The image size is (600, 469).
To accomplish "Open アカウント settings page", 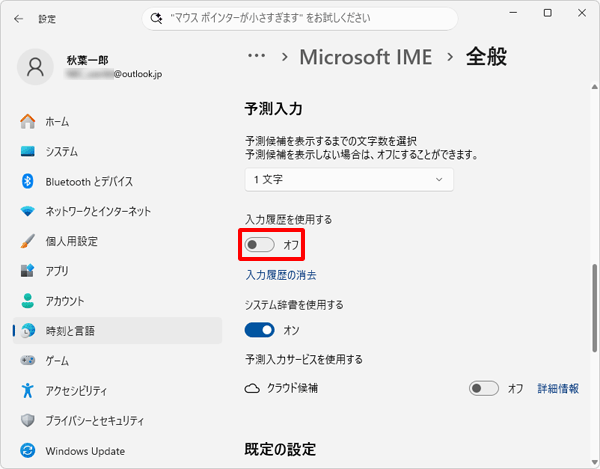I will pyautogui.click(x=117, y=301).
